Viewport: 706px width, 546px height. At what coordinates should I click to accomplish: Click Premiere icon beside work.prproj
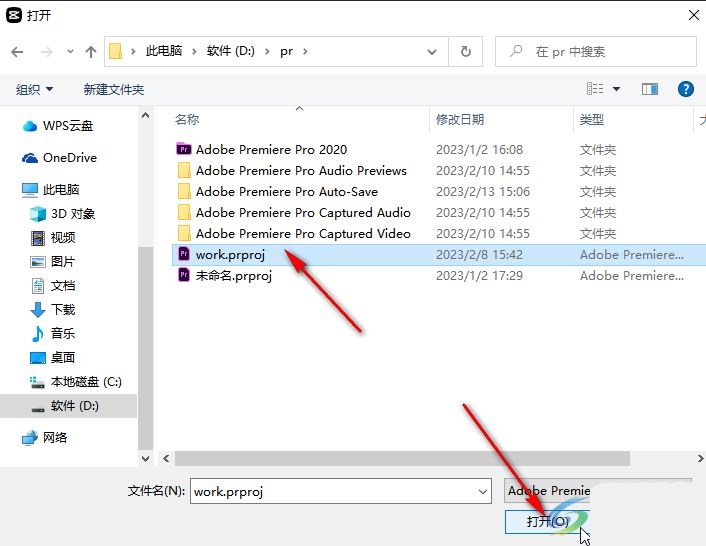click(x=184, y=254)
